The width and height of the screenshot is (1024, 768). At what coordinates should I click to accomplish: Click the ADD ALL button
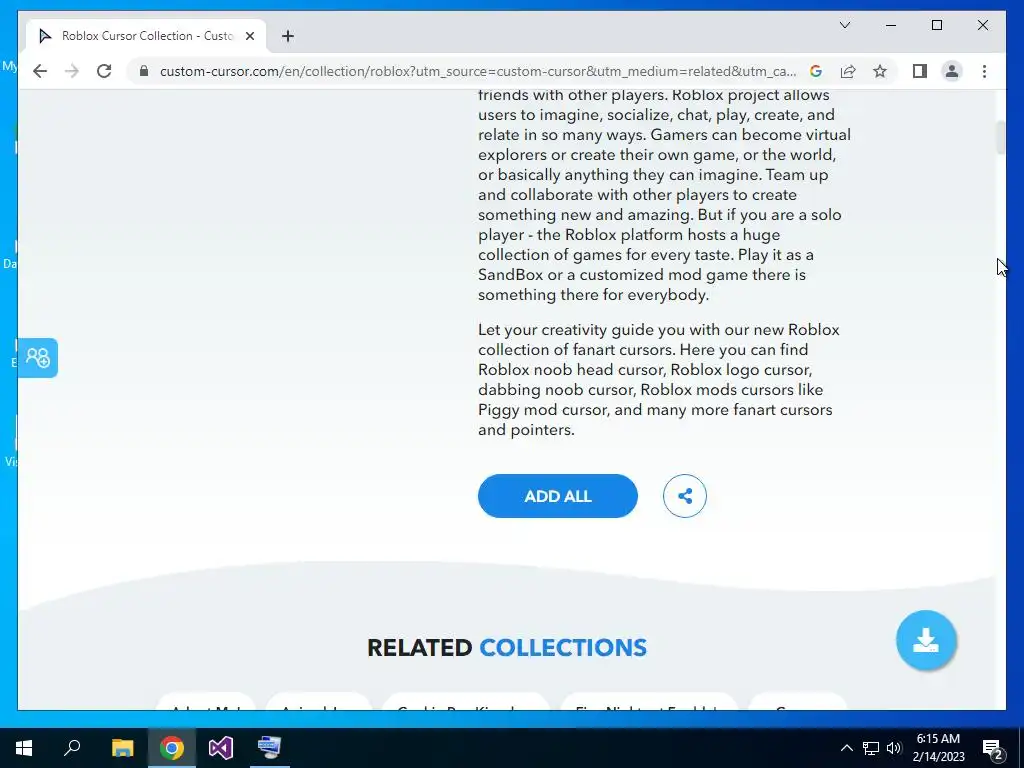tap(557, 496)
